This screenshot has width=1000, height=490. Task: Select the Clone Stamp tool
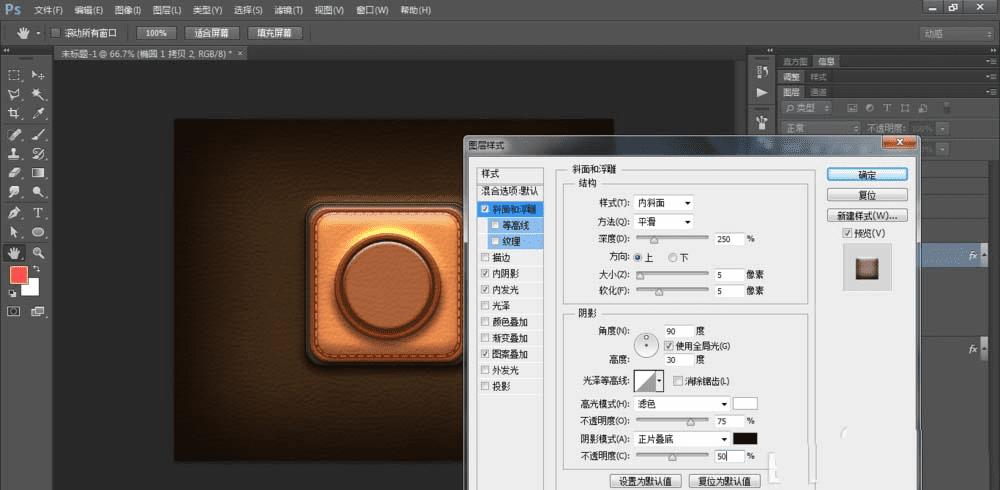click(x=13, y=153)
